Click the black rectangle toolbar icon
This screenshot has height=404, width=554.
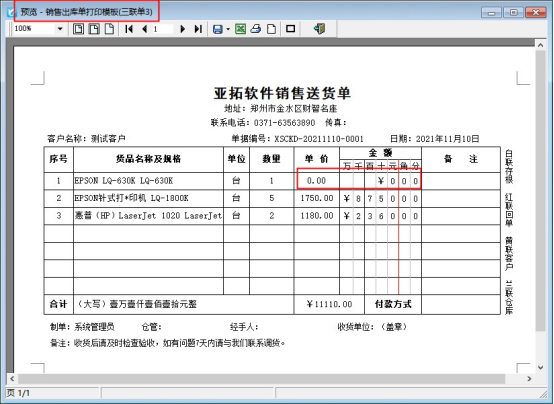tap(290, 29)
